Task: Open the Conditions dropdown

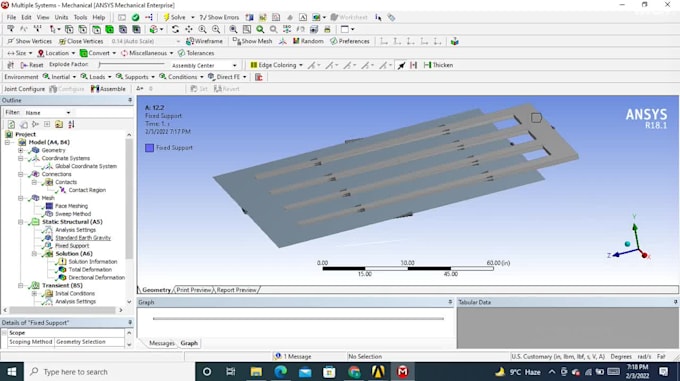Action: [x=181, y=77]
